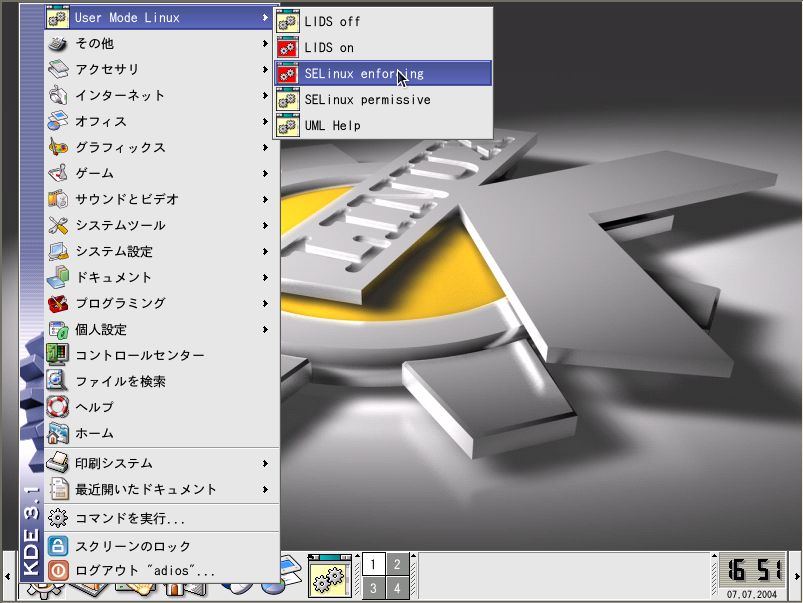The image size is (803, 603).
Task: Click the プログラミング label text
Action: 120,303
